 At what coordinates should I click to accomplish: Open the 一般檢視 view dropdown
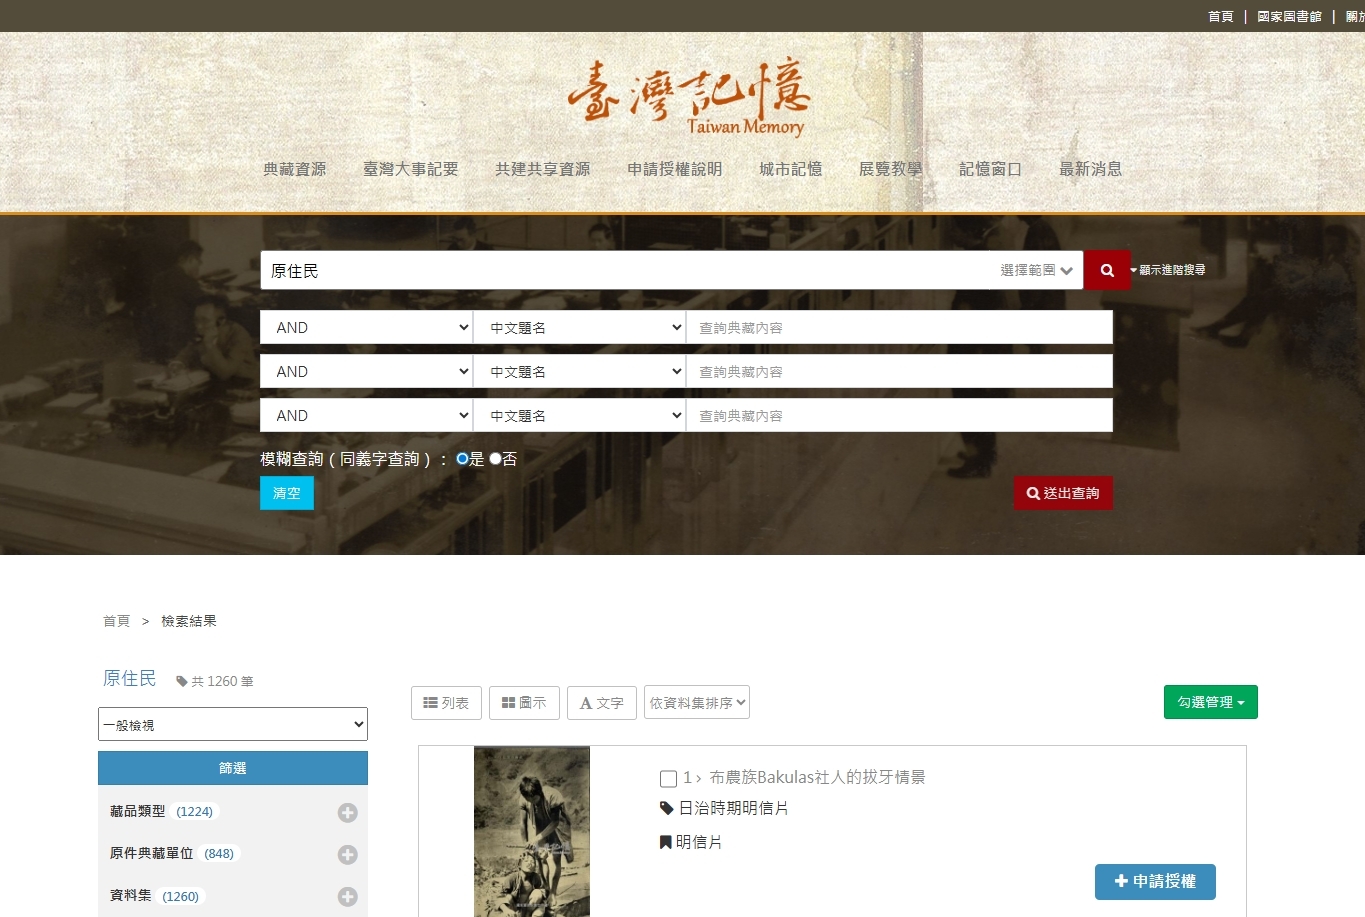(233, 725)
